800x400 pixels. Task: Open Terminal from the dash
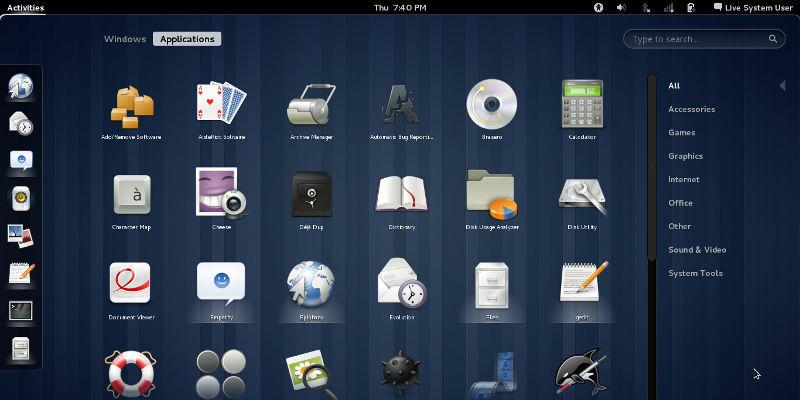tap(21, 310)
